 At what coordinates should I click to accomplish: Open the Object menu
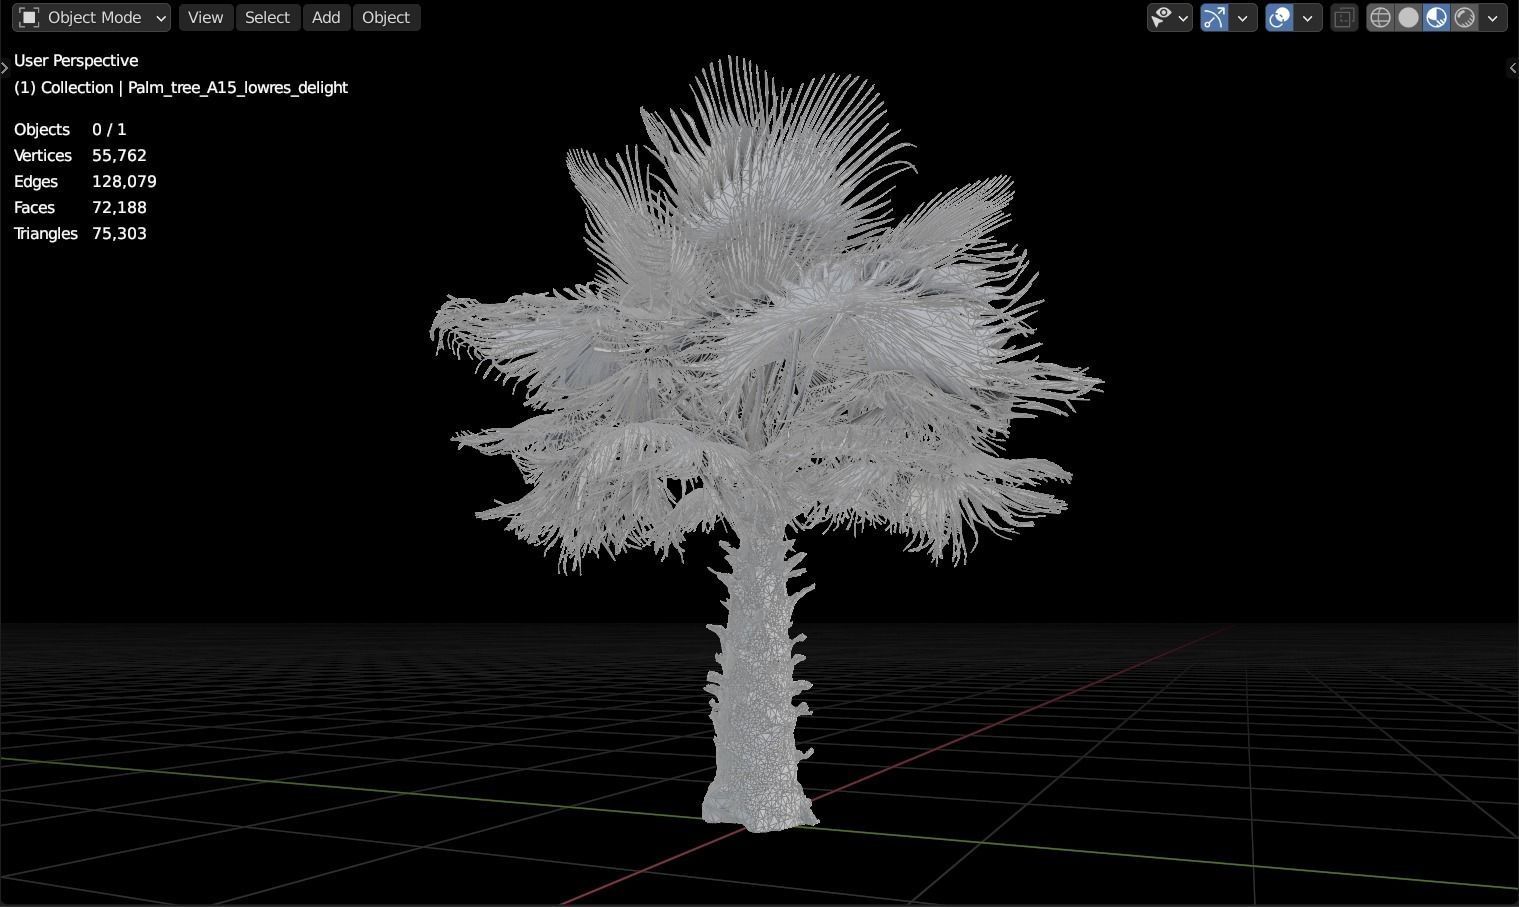click(386, 17)
